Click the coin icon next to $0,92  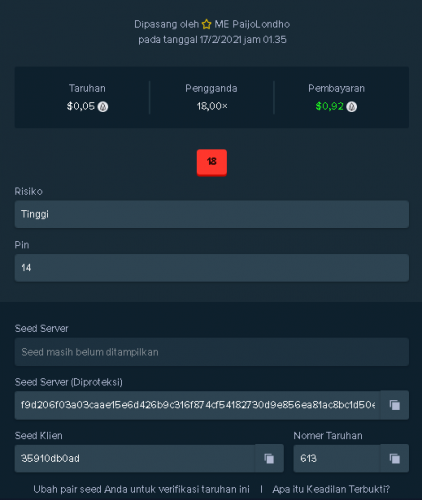coord(352,107)
